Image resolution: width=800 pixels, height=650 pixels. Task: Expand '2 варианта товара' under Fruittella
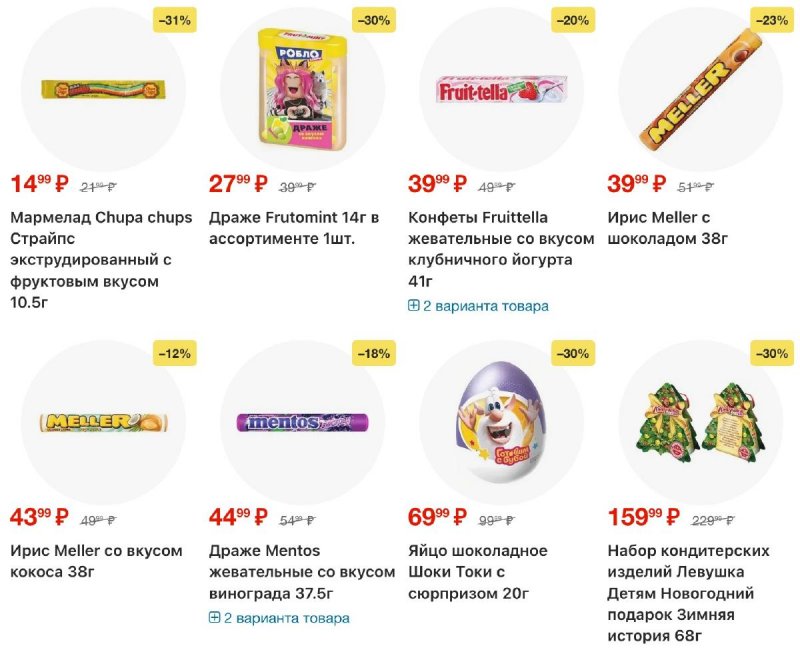click(485, 306)
